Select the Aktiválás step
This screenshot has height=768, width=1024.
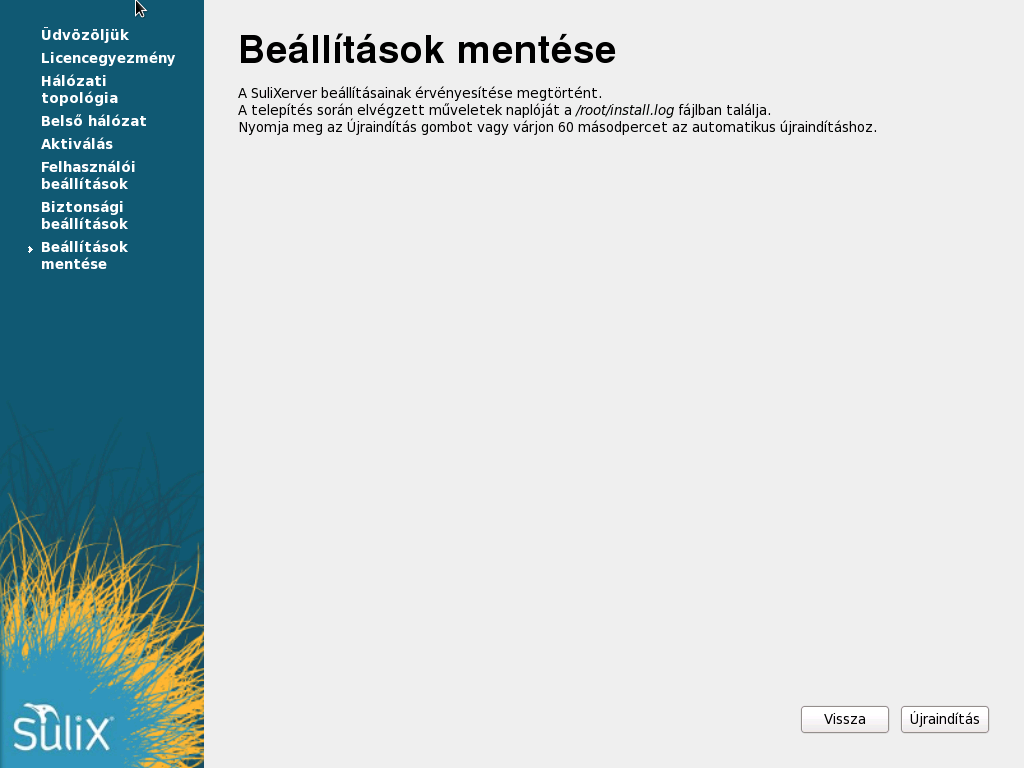coord(76,144)
